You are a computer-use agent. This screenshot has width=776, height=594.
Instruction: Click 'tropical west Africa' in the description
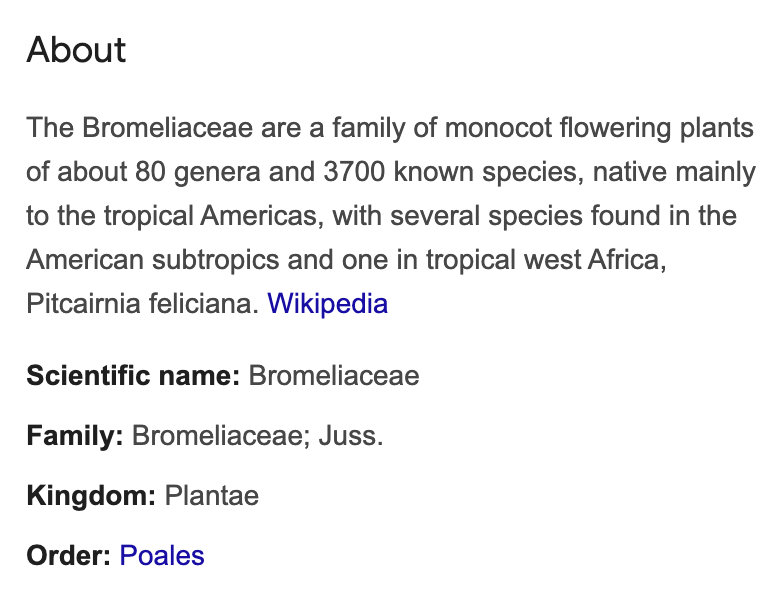(546, 260)
